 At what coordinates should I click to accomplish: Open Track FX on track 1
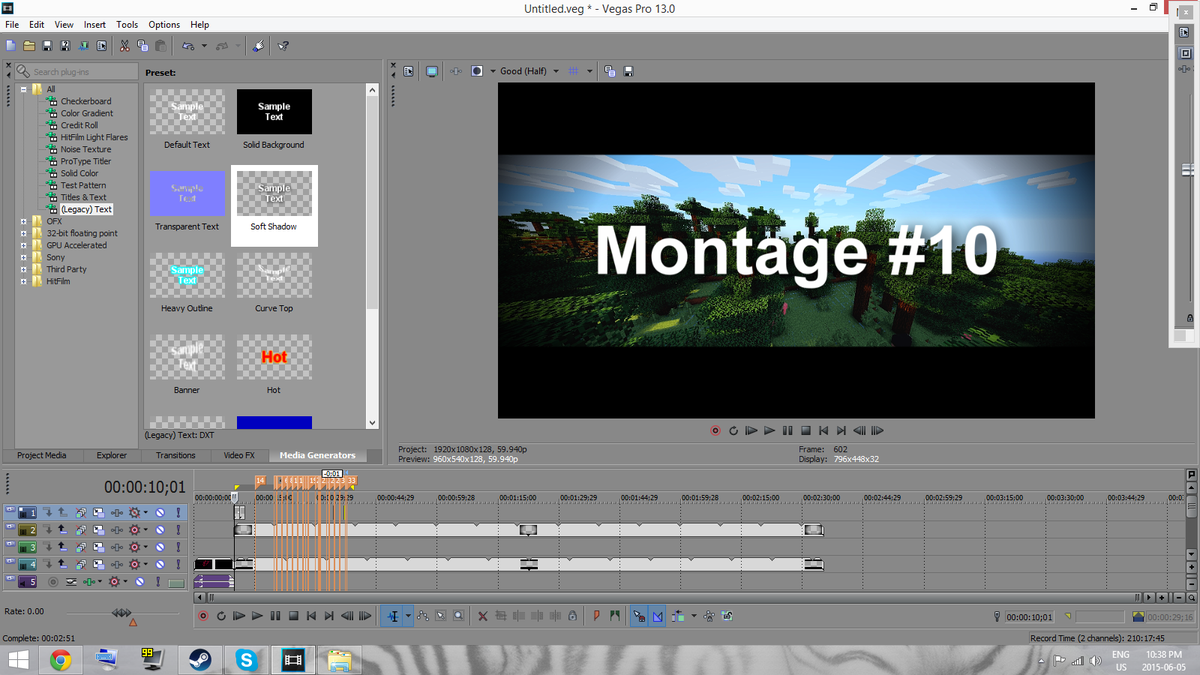117,513
